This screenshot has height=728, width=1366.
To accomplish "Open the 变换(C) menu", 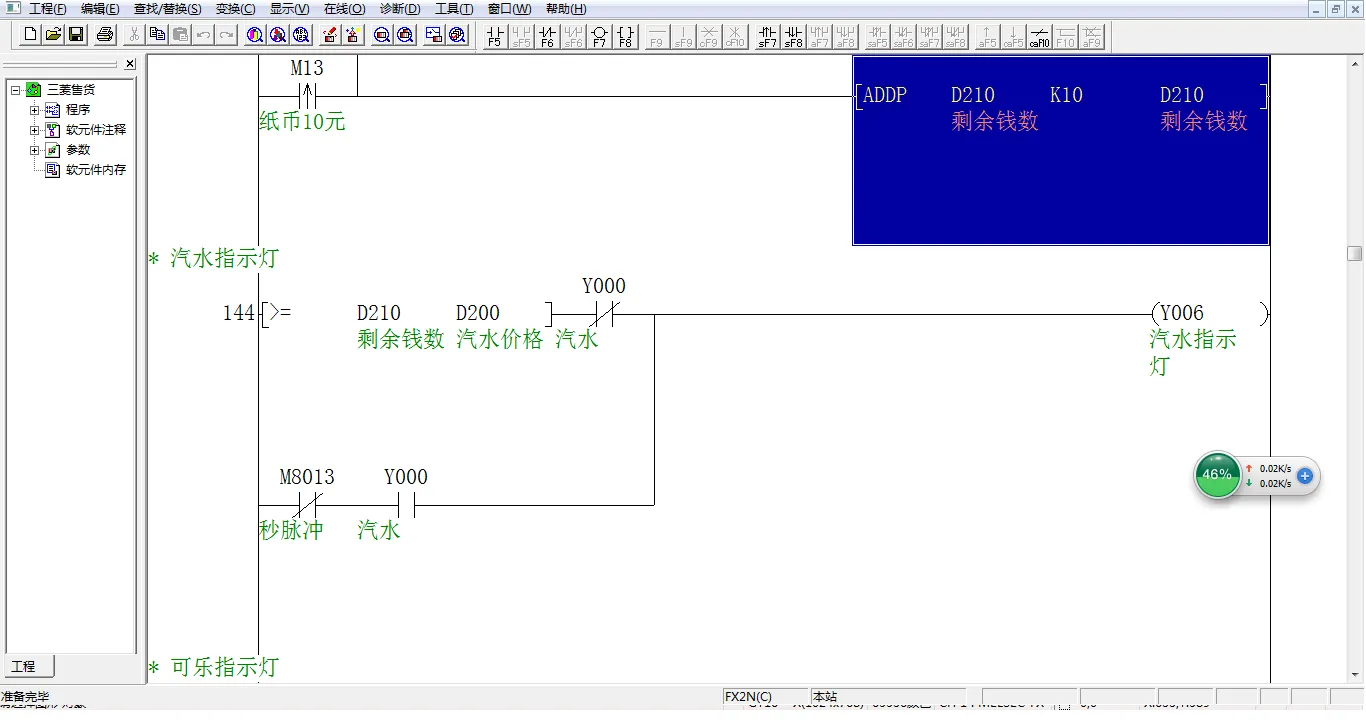I will pos(235,9).
